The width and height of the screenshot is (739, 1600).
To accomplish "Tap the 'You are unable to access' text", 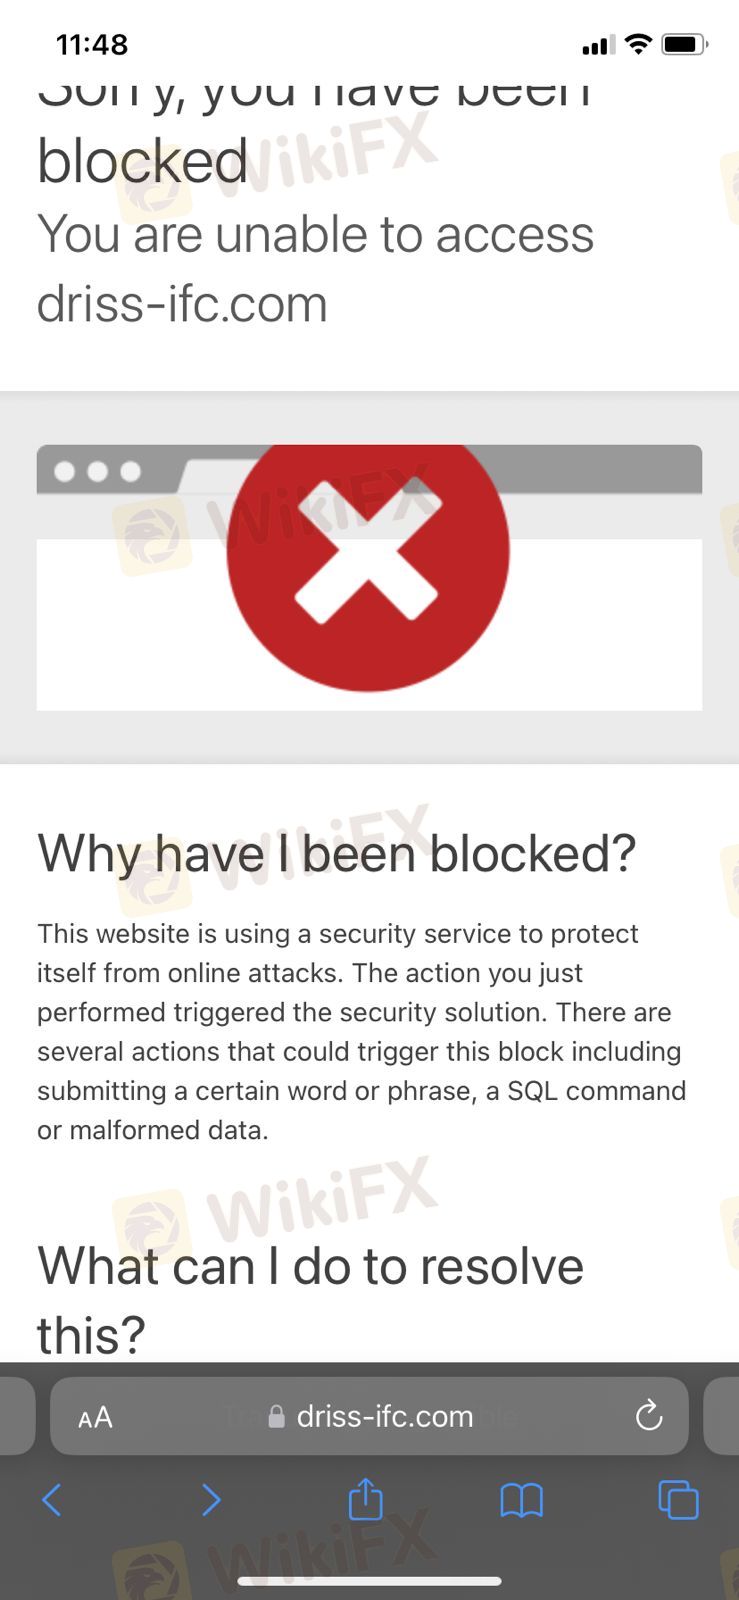I will point(316,235).
